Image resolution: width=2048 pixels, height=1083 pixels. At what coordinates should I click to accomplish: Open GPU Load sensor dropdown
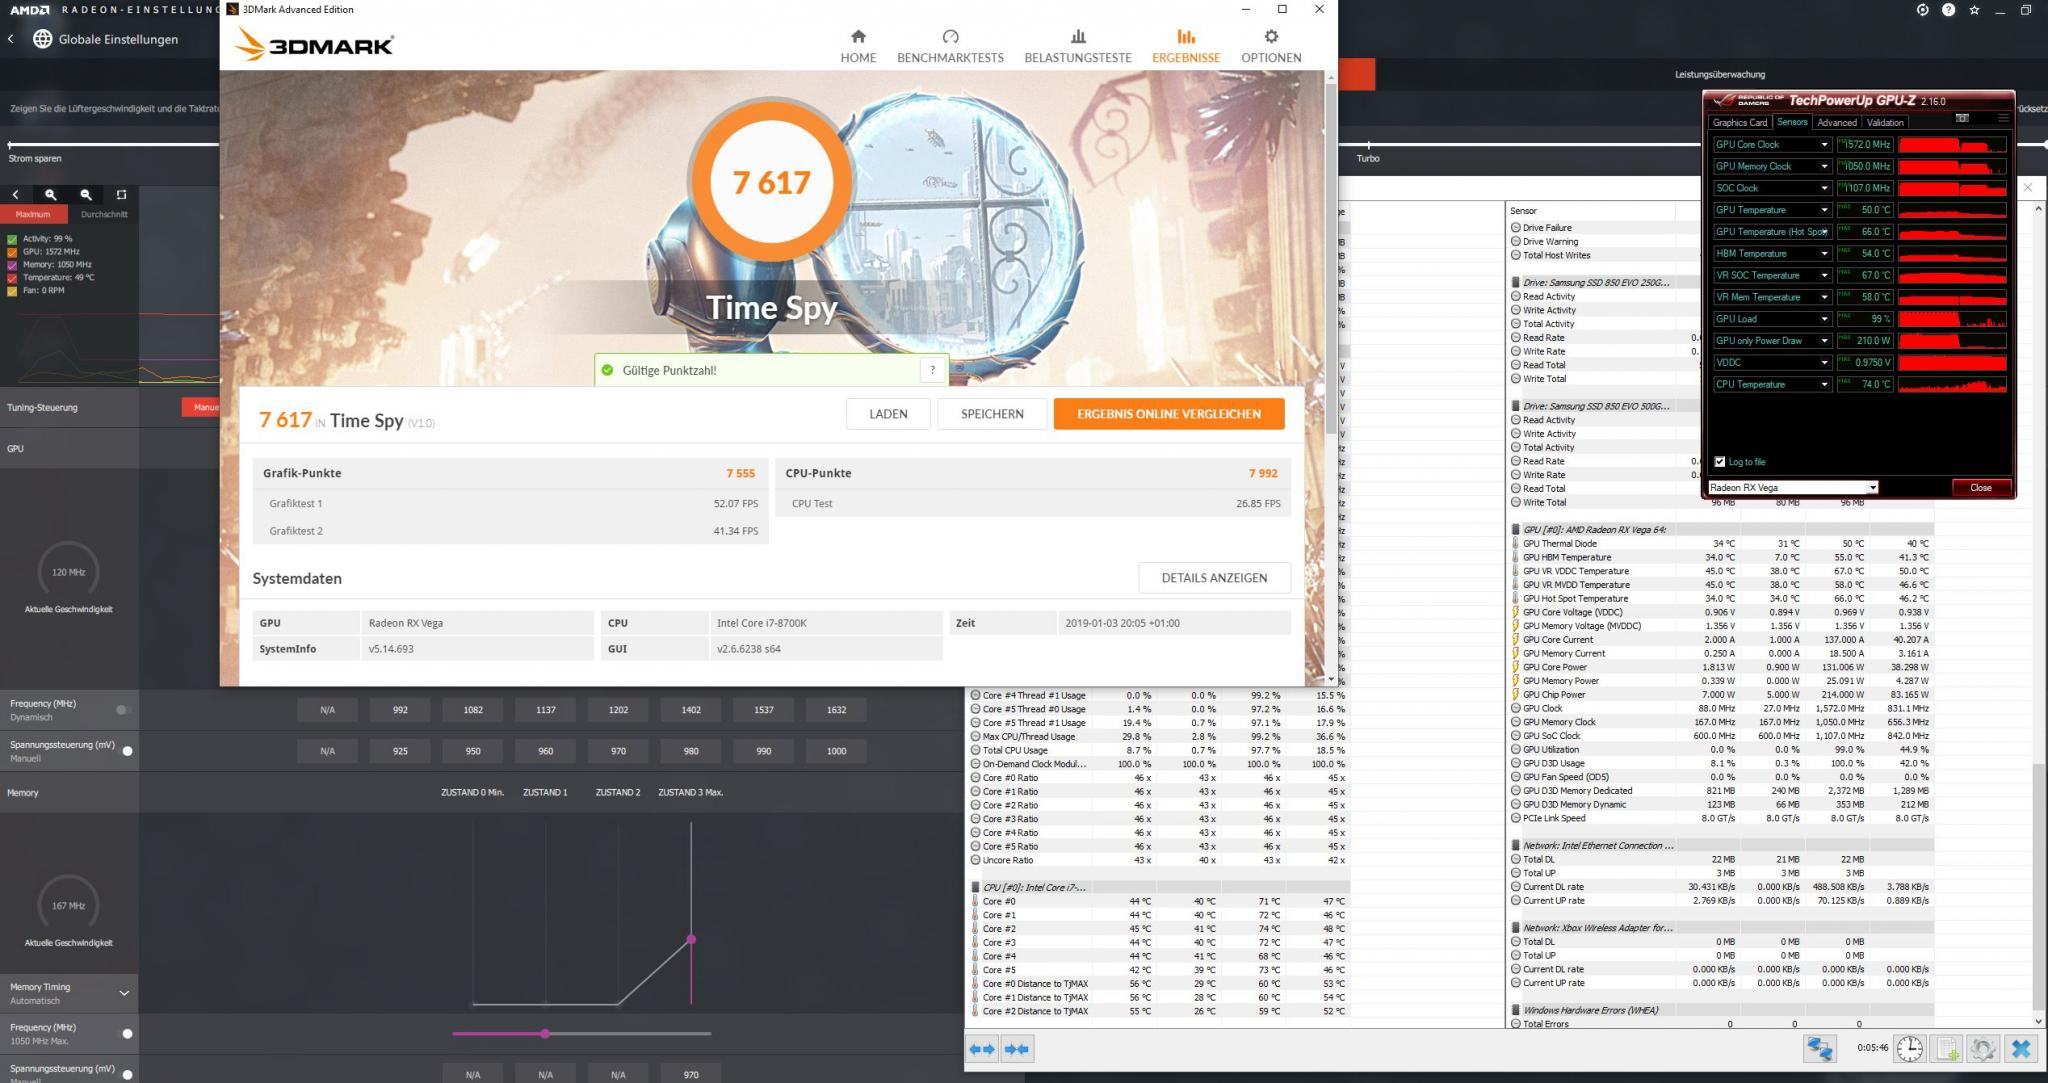tap(1824, 319)
